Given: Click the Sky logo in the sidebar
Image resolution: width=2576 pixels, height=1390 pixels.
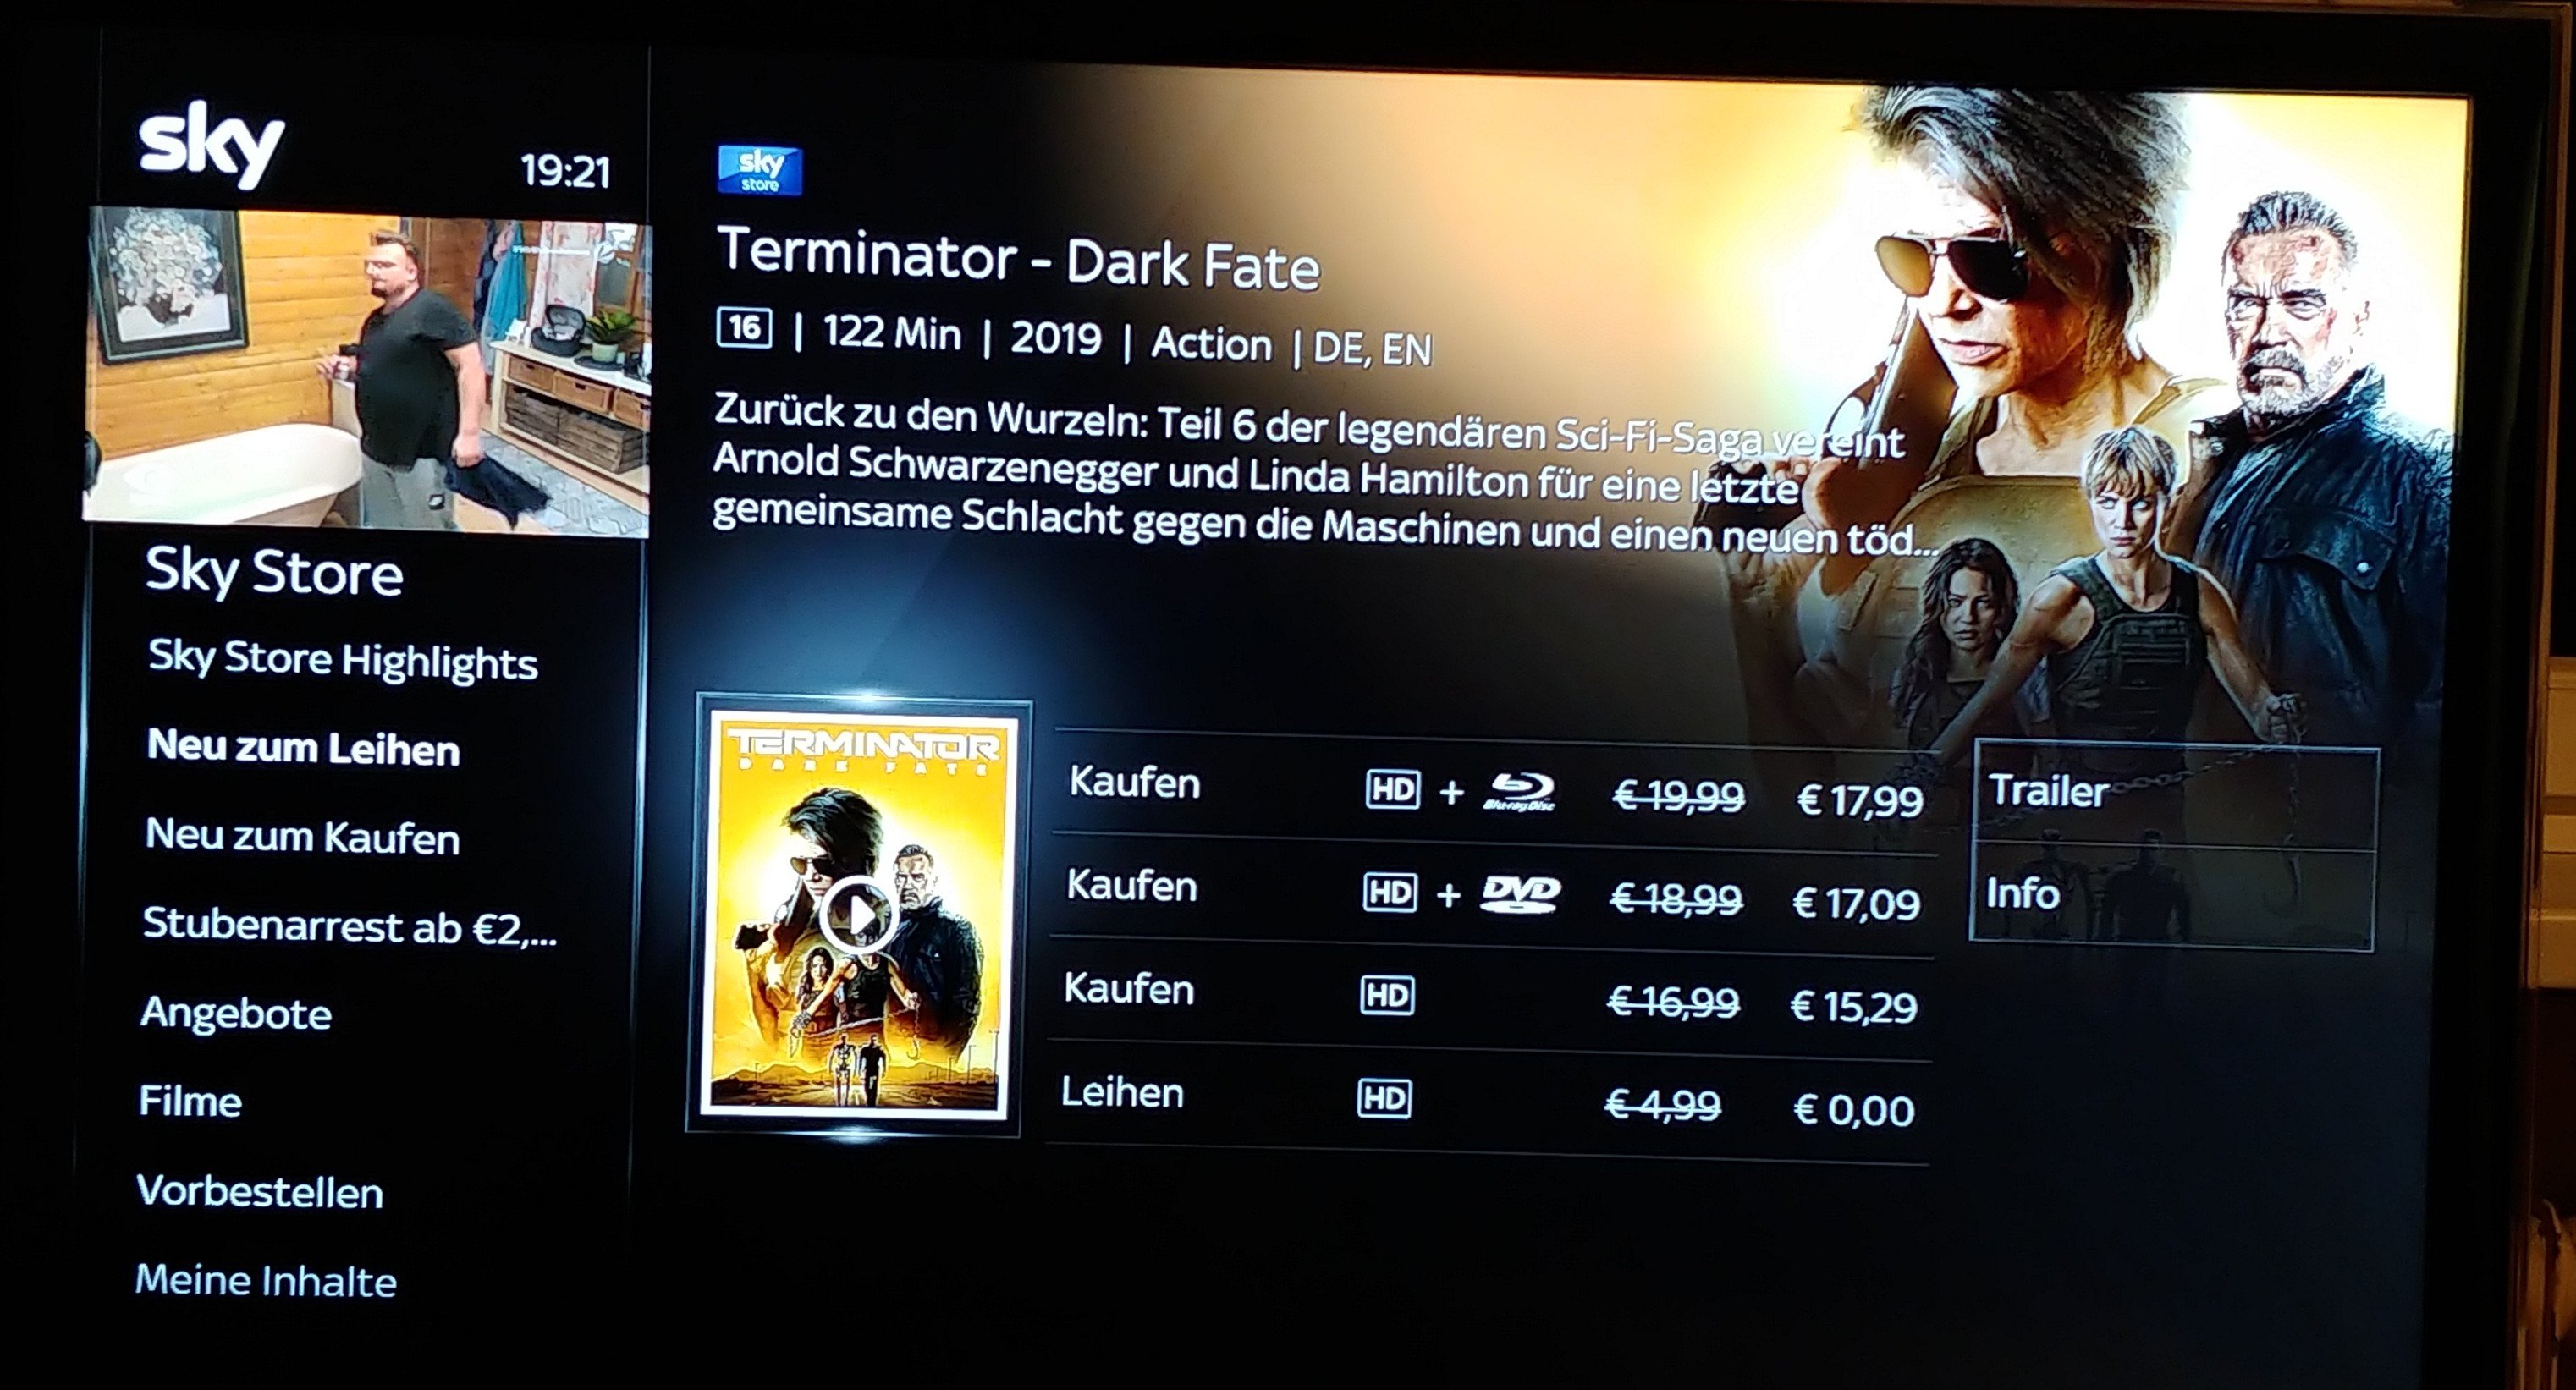Looking at the screenshot, I should (212, 144).
